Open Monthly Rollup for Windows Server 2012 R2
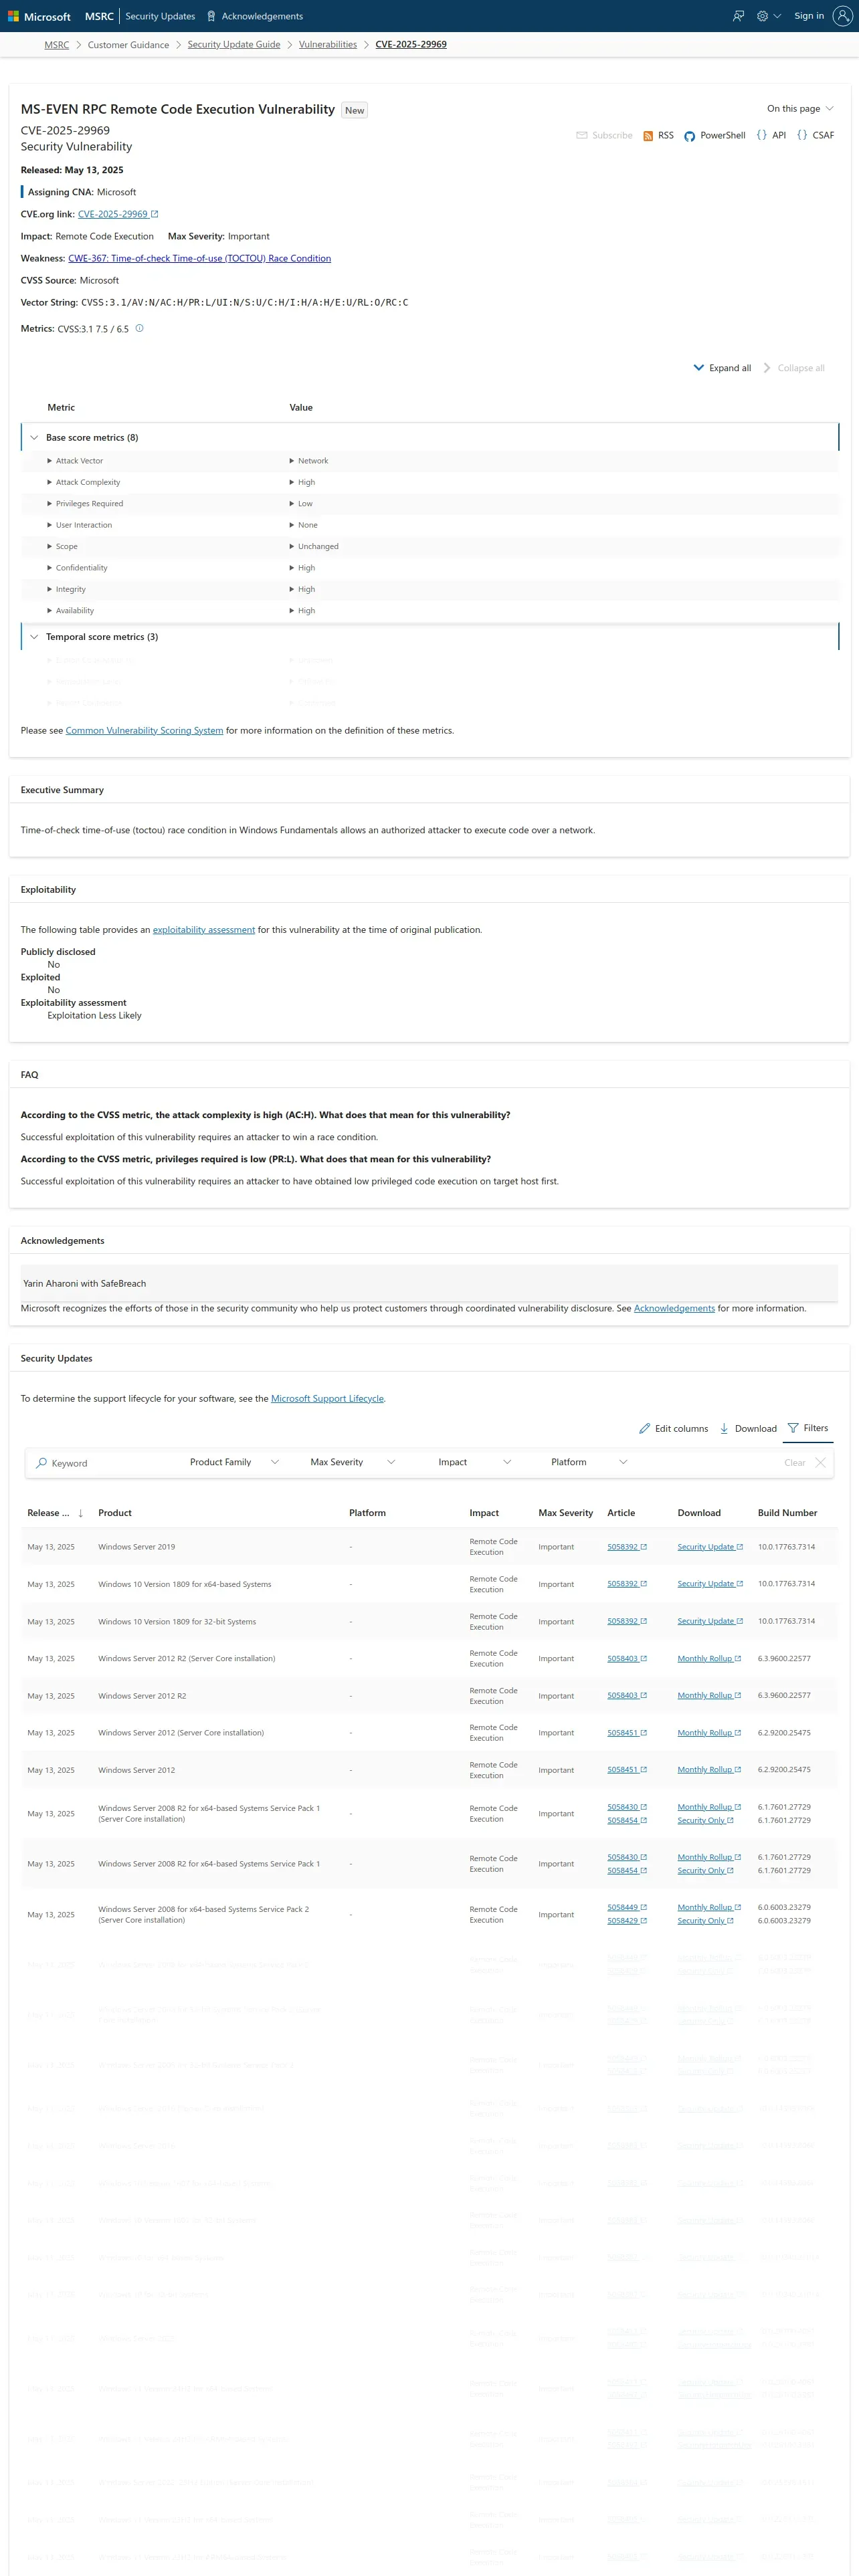 [x=709, y=1695]
